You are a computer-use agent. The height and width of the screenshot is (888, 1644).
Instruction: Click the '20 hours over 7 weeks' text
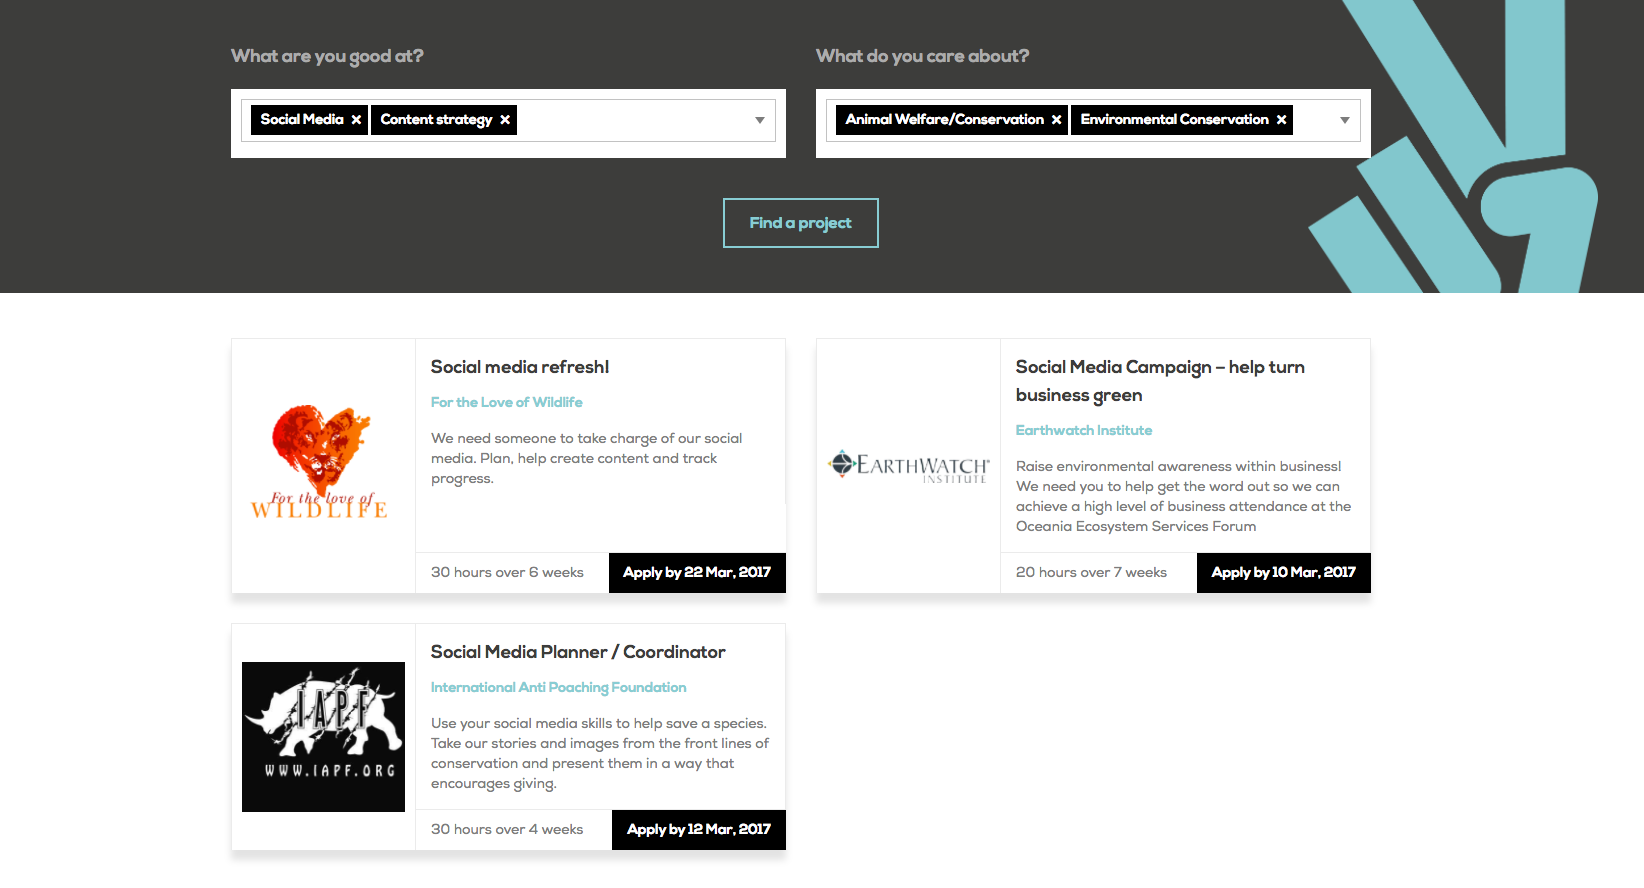tap(1091, 573)
